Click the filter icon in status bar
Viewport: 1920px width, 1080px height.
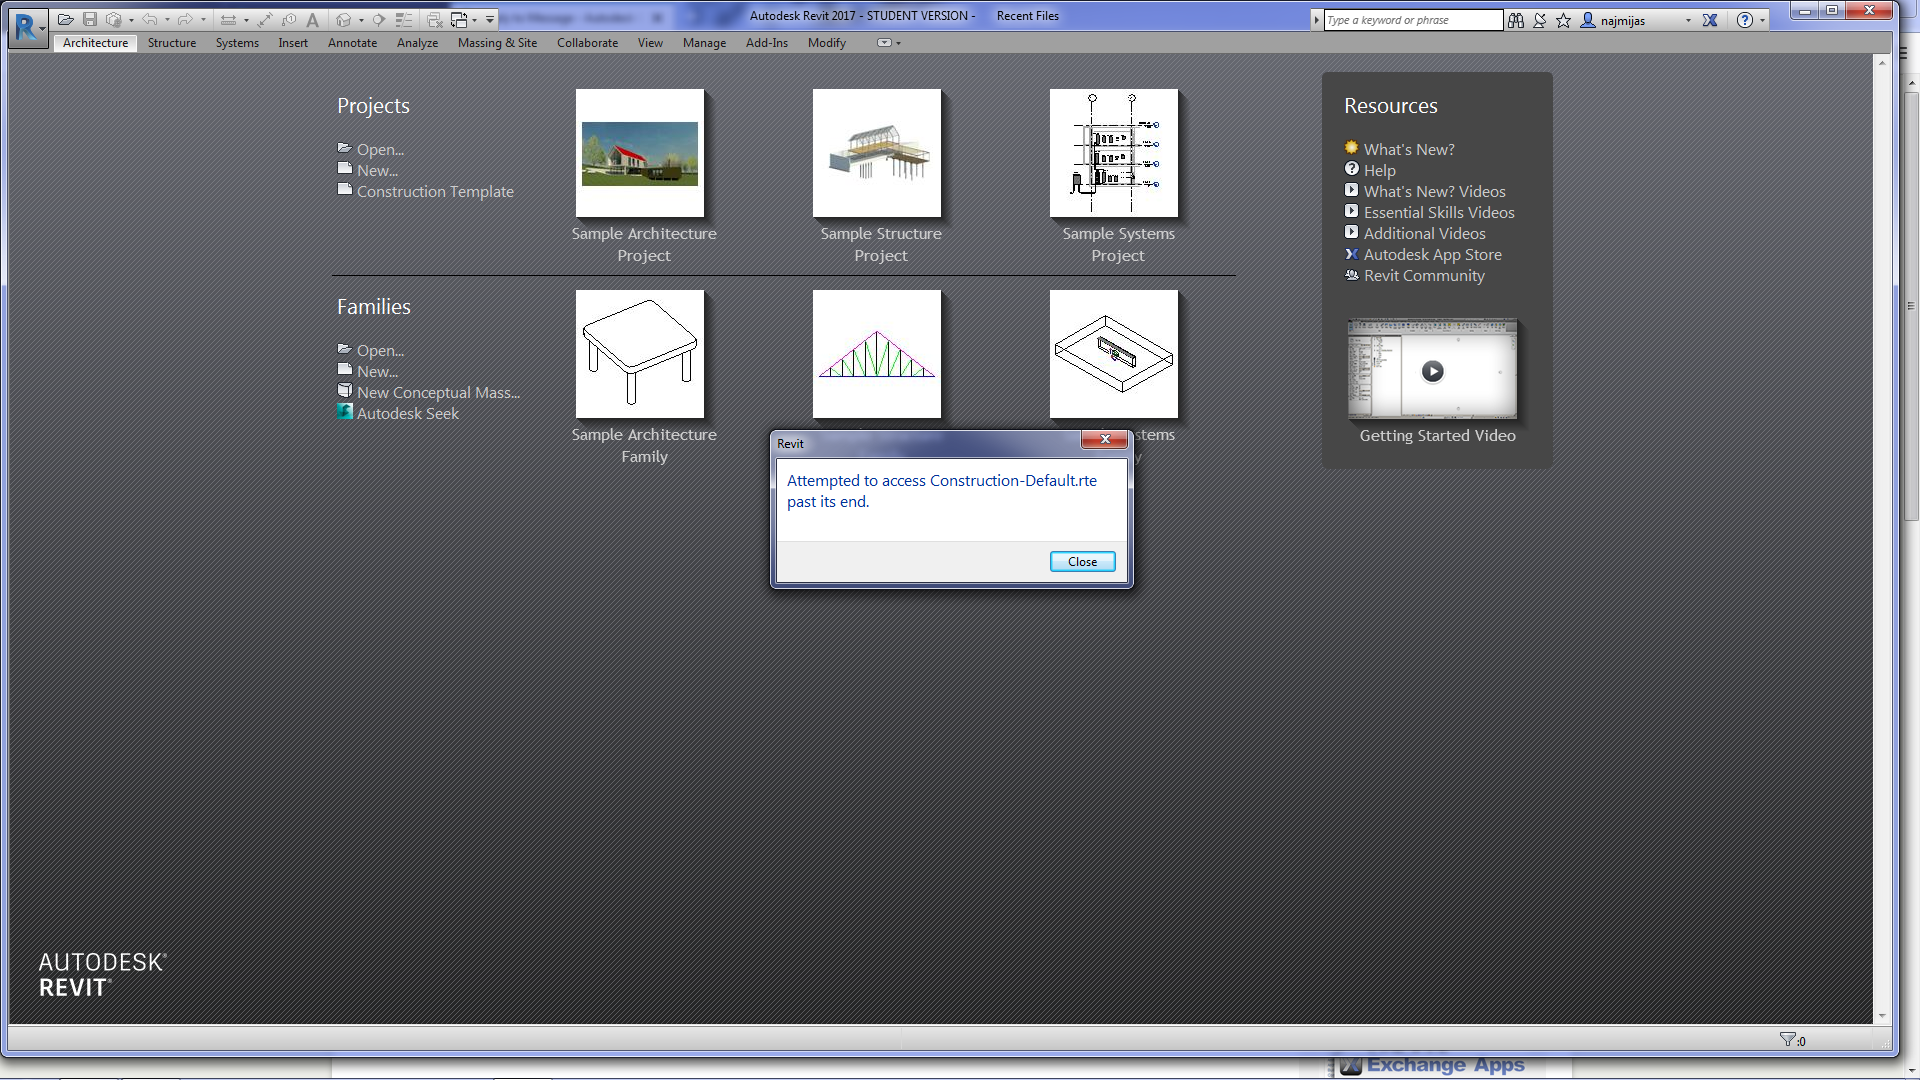[1787, 1040]
